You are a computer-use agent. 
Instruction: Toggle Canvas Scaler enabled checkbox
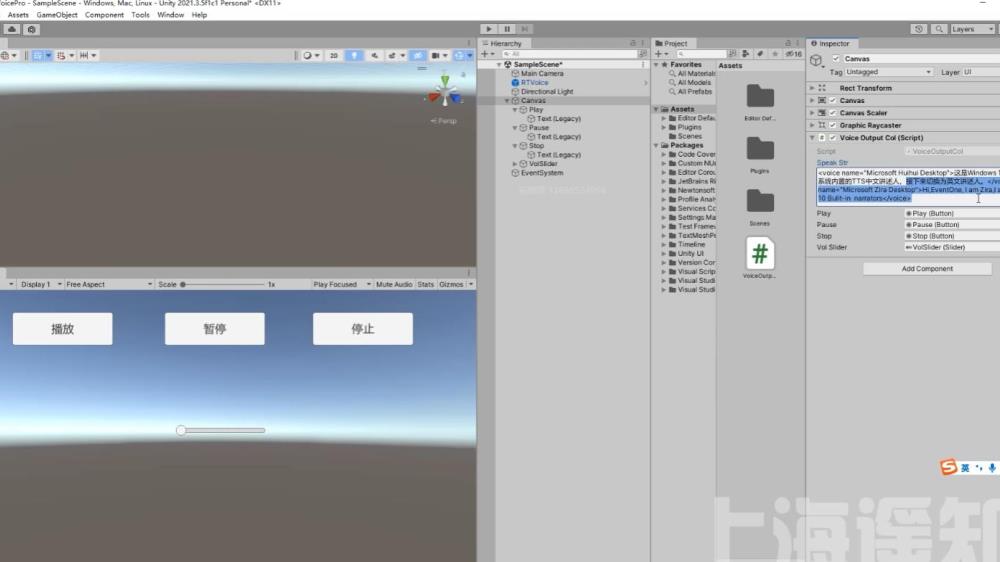pos(833,113)
